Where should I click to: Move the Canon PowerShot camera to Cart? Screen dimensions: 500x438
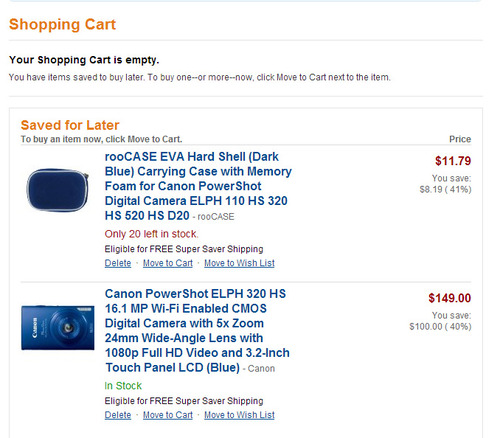click(x=168, y=415)
